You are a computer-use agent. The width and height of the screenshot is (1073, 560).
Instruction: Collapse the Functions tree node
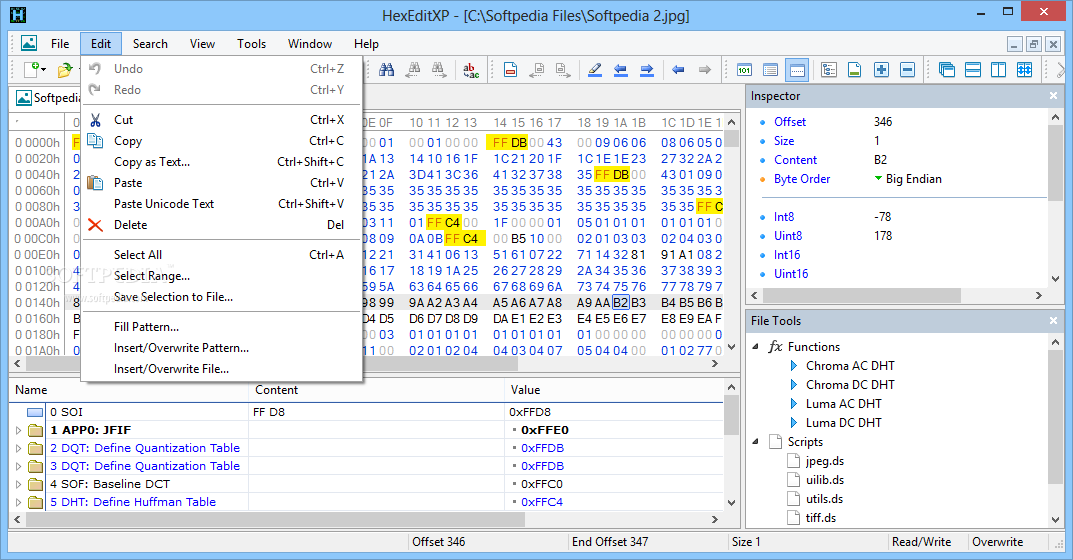click(755, 346)
